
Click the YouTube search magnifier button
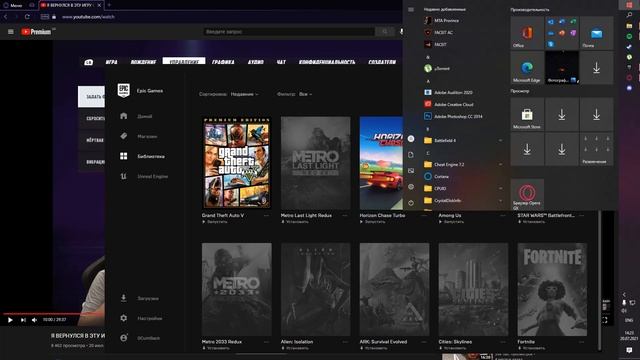pos(384,31)
